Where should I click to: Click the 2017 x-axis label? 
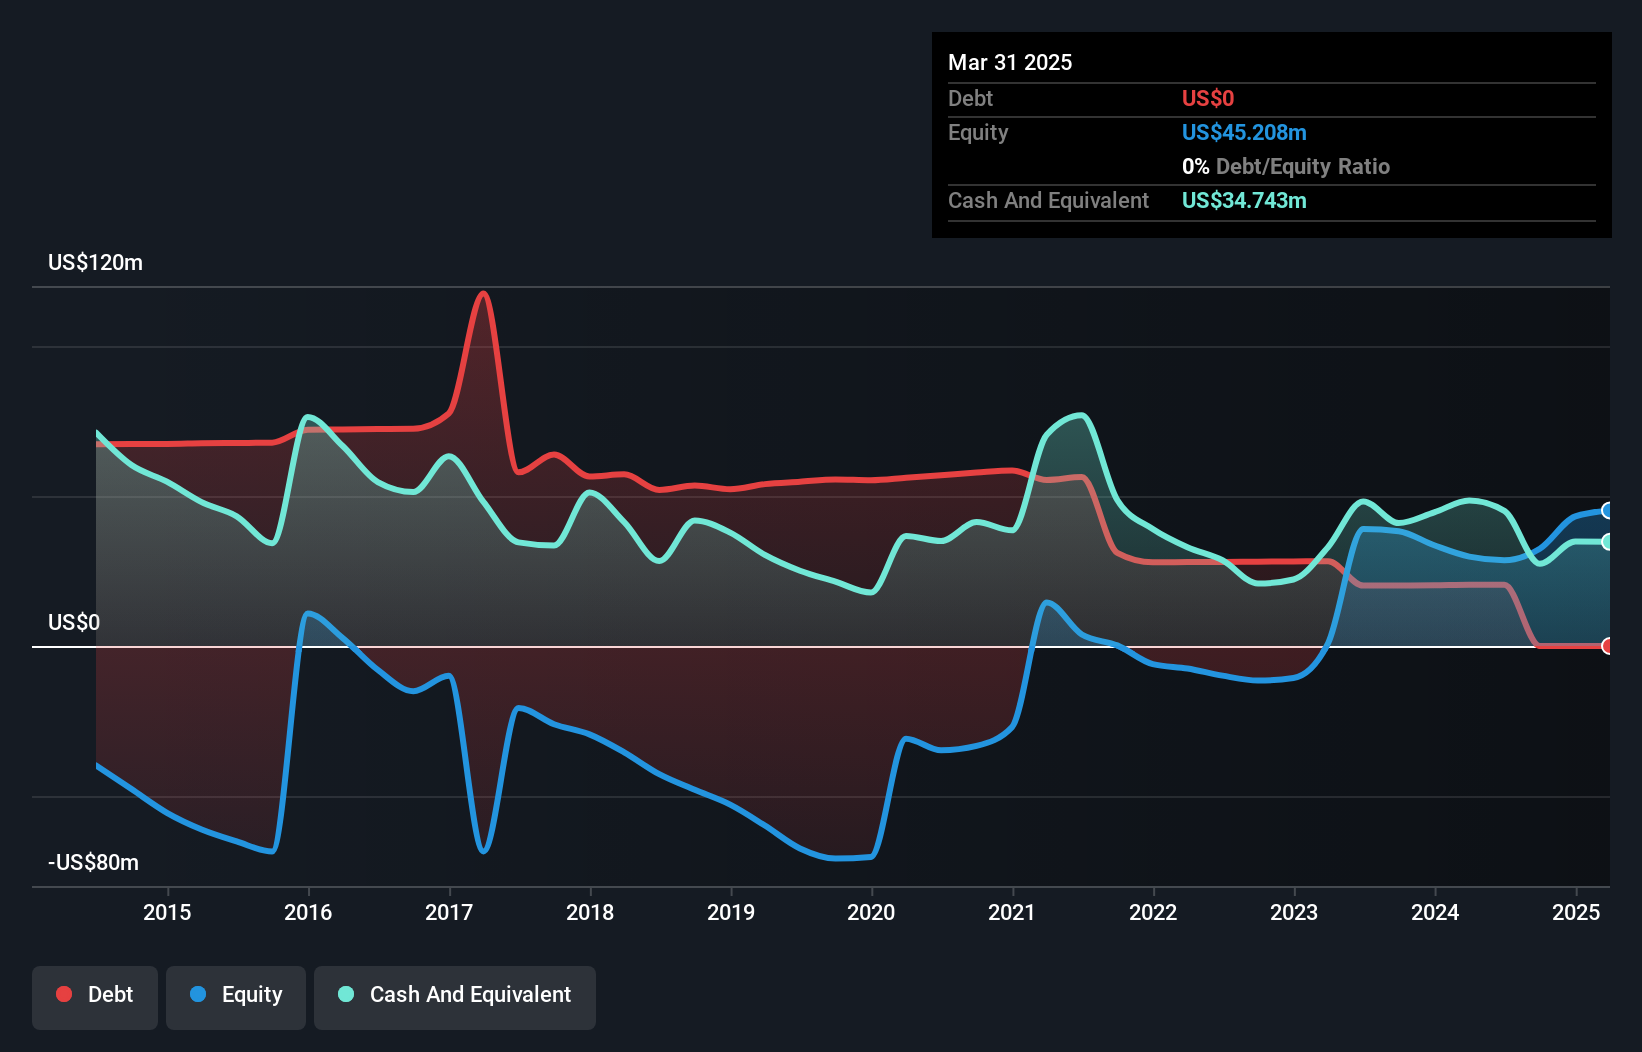point(449,912)
